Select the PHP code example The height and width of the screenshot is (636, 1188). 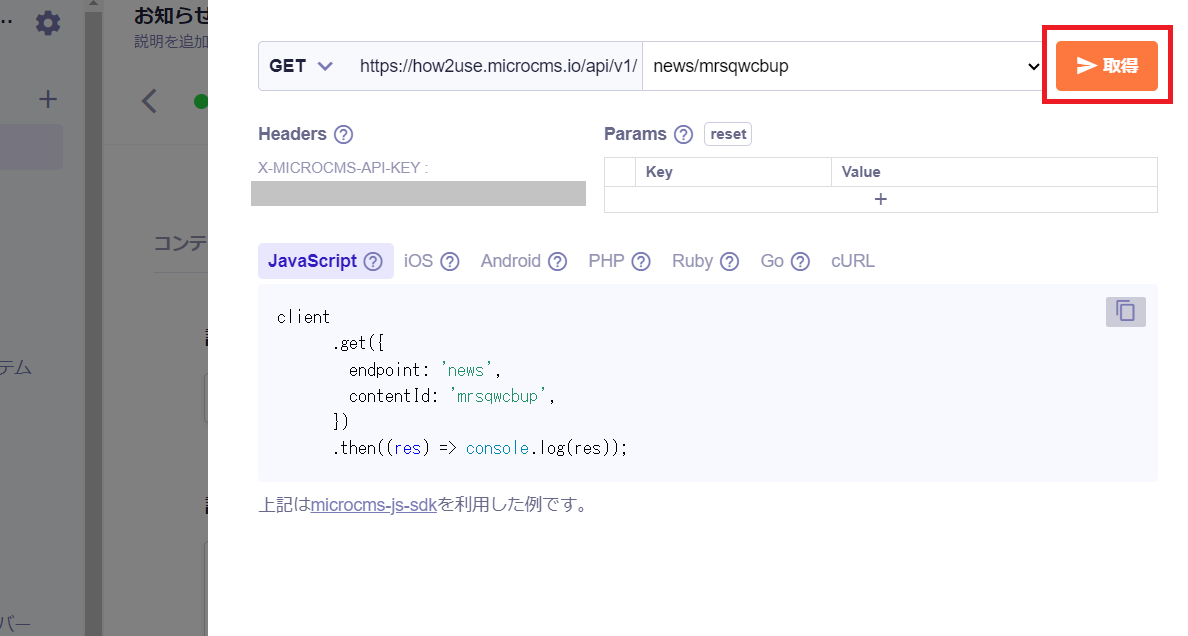point(607,260)
